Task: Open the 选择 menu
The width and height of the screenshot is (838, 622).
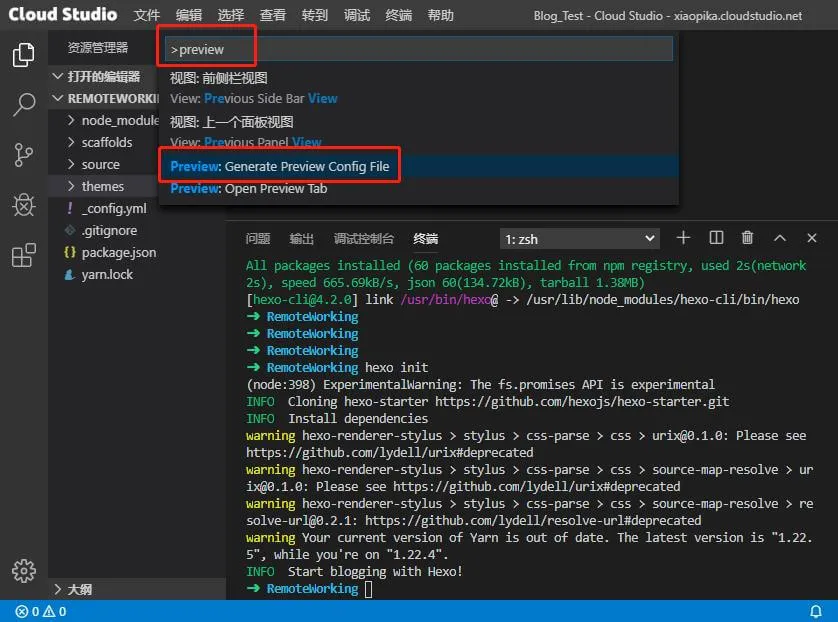Action: click(x=231, y=15)
